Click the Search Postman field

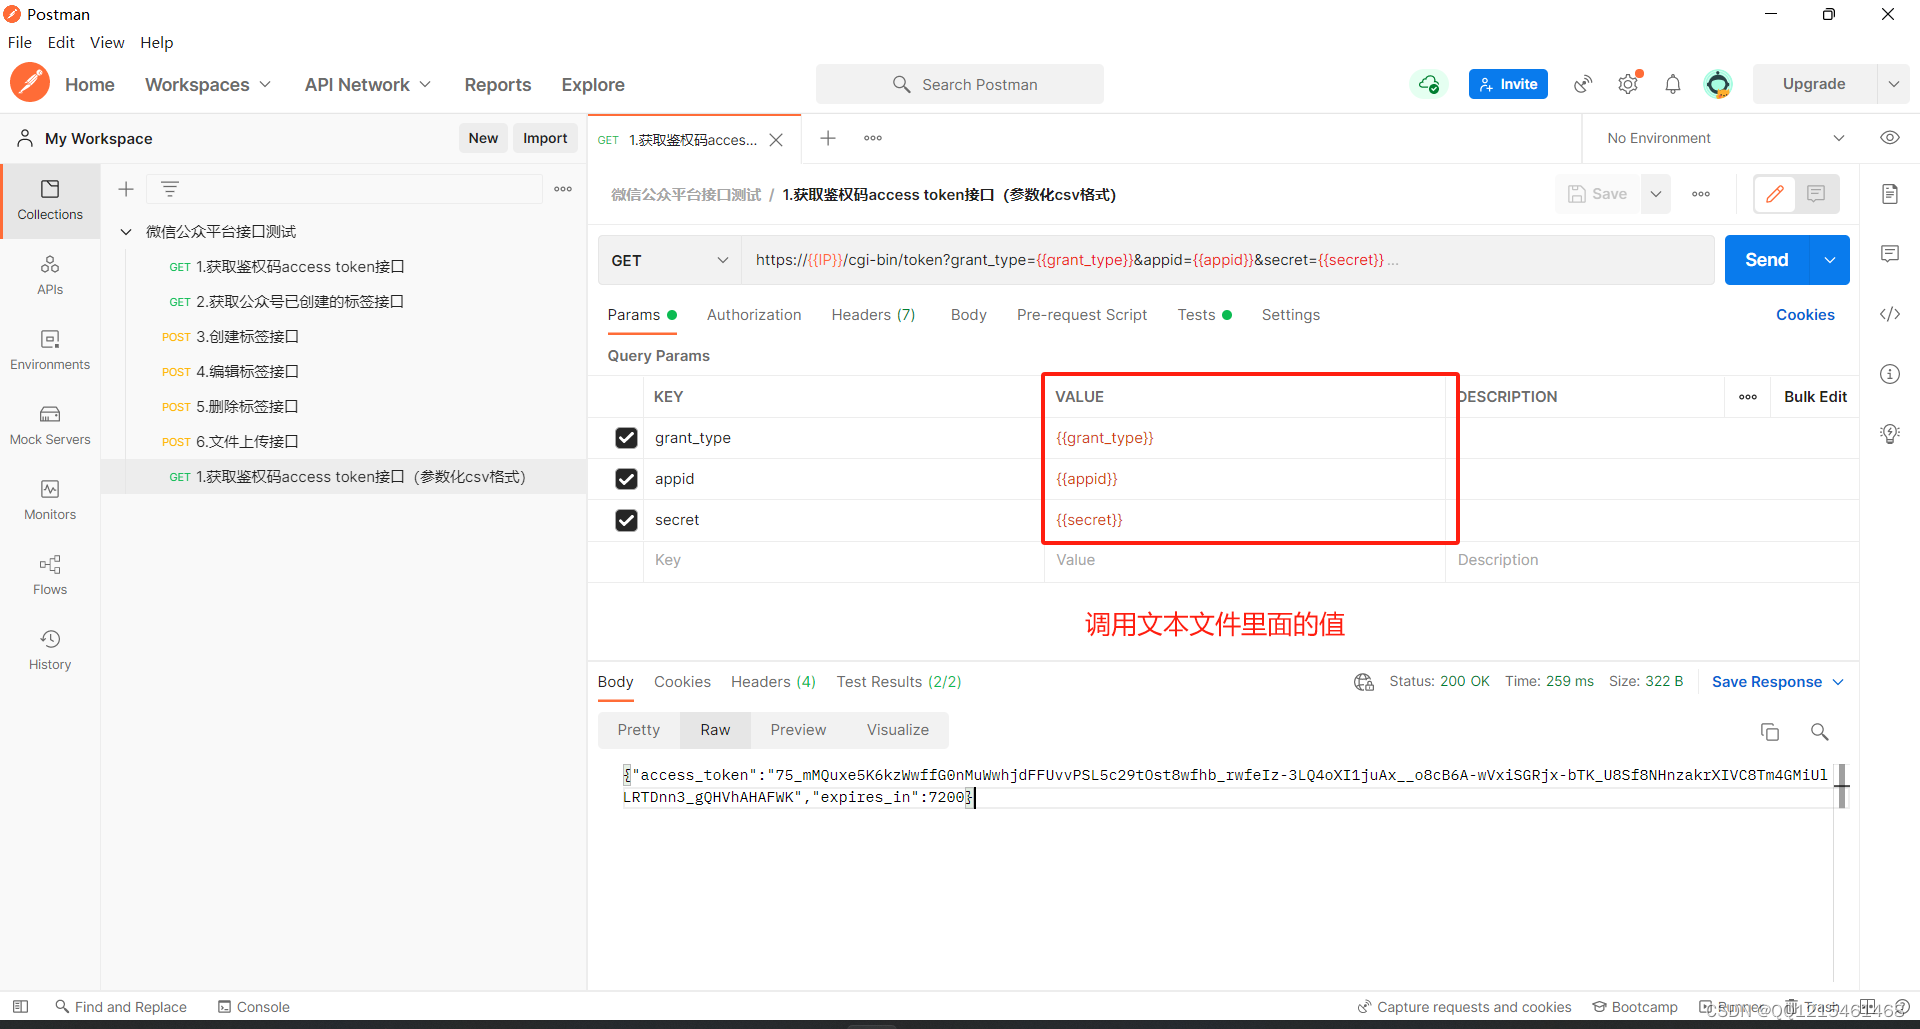point(960,84)
